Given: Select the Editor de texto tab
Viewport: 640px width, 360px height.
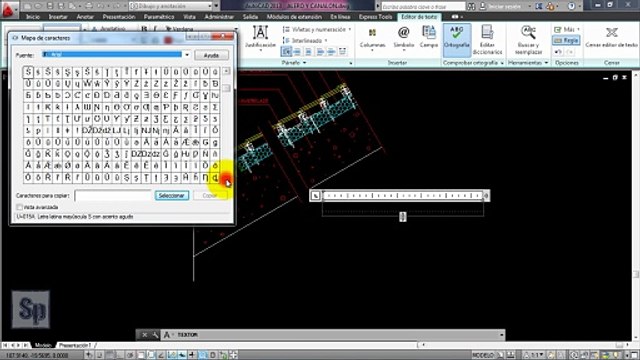Looking at the screenshot, I should 419,17.
